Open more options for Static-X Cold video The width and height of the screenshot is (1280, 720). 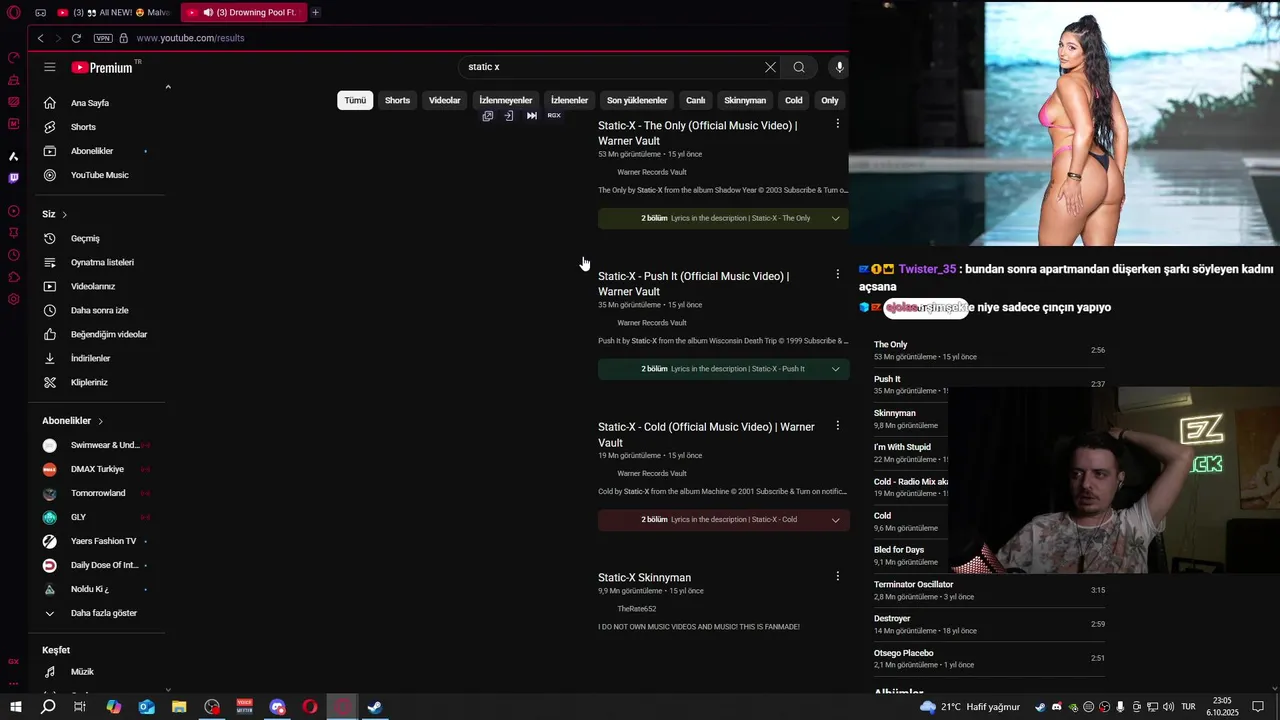(838, 425)
